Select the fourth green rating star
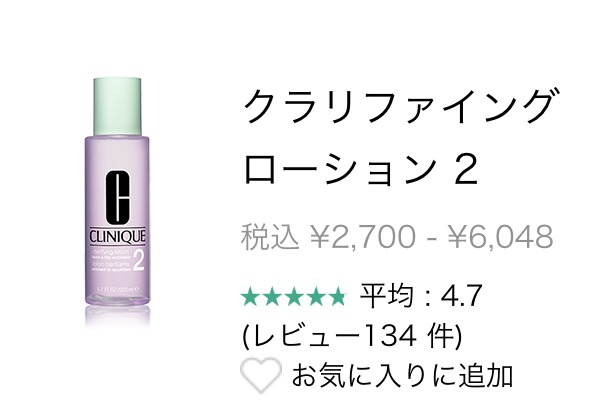Viewport: 614px width, 412px height. coord(315,296)
